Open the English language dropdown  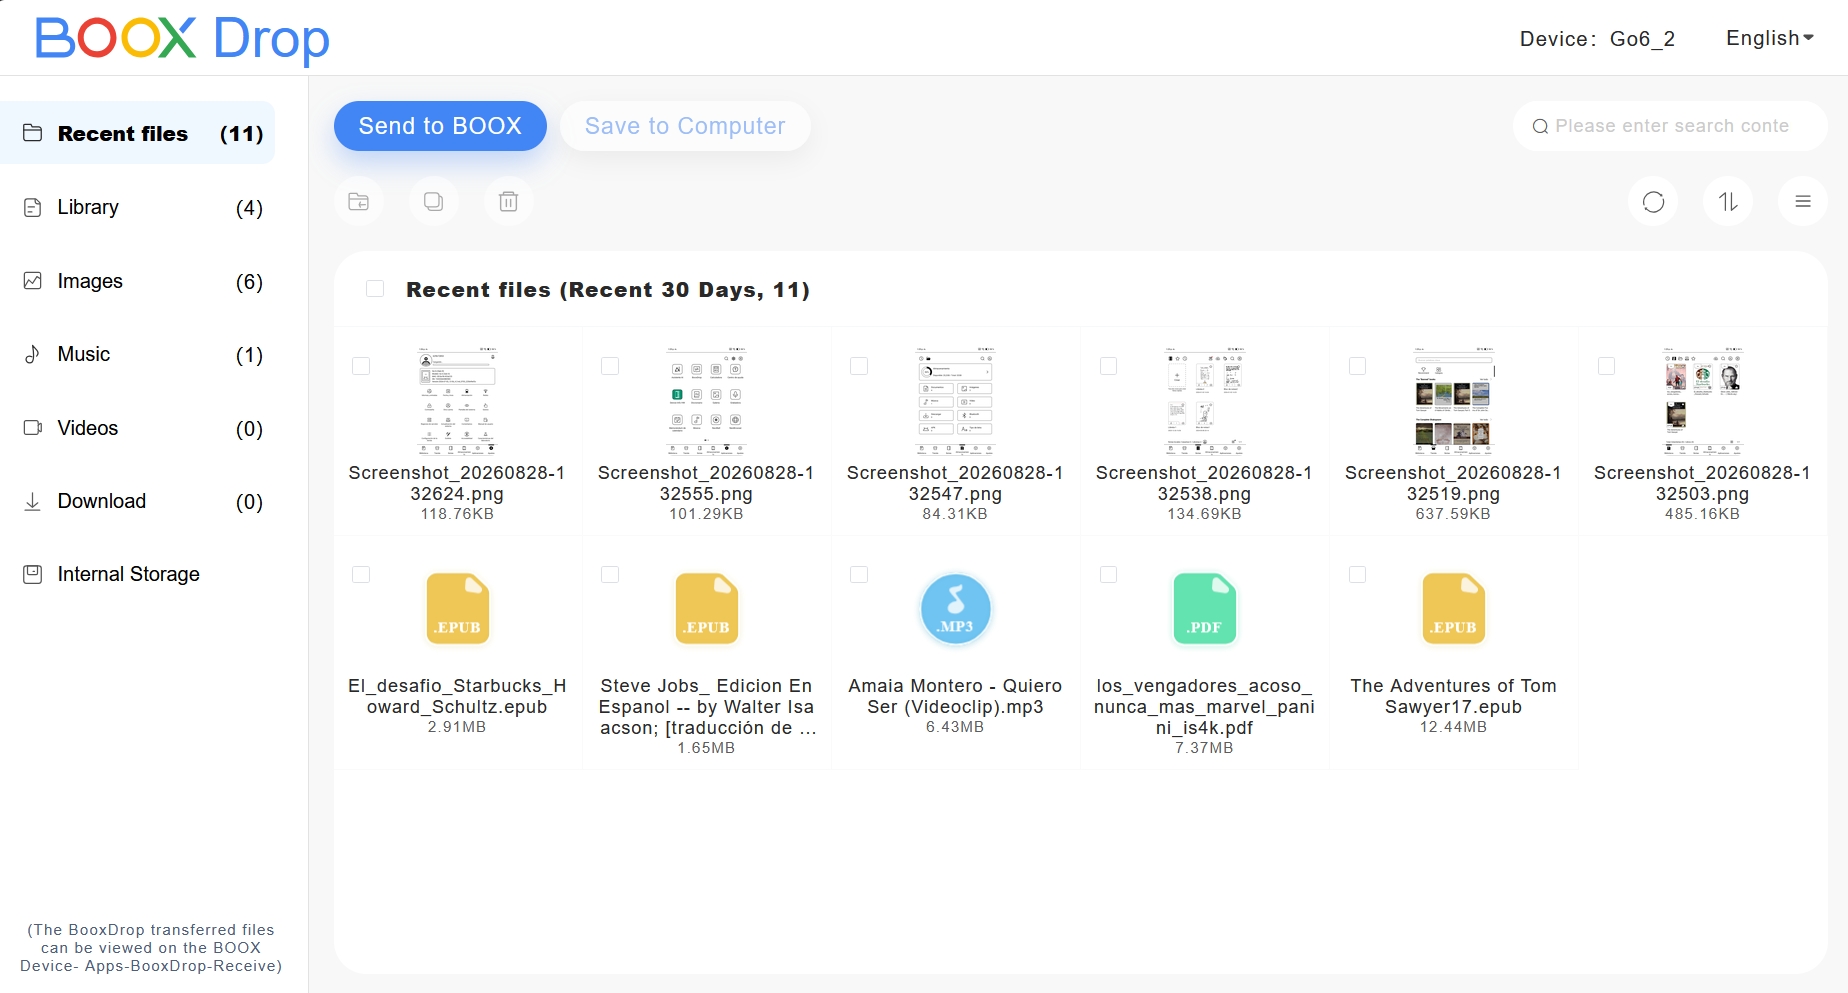pos(1770,38)
